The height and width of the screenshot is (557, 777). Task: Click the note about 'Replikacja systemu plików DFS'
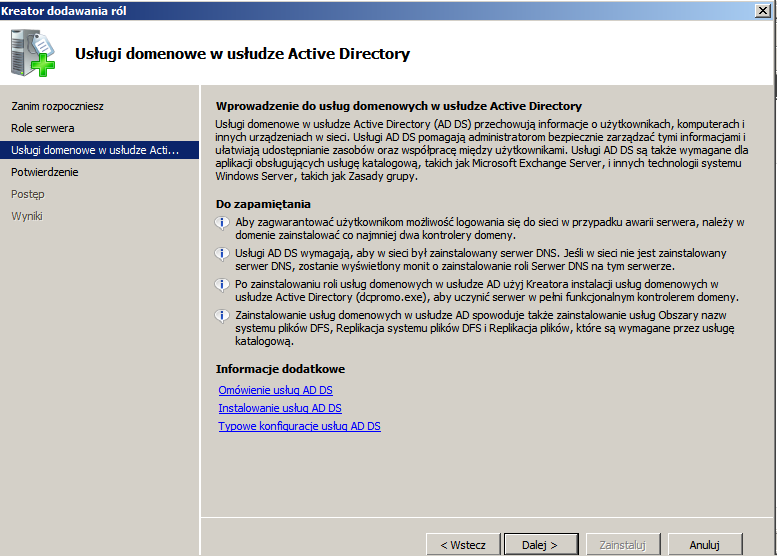click(485, 328)
